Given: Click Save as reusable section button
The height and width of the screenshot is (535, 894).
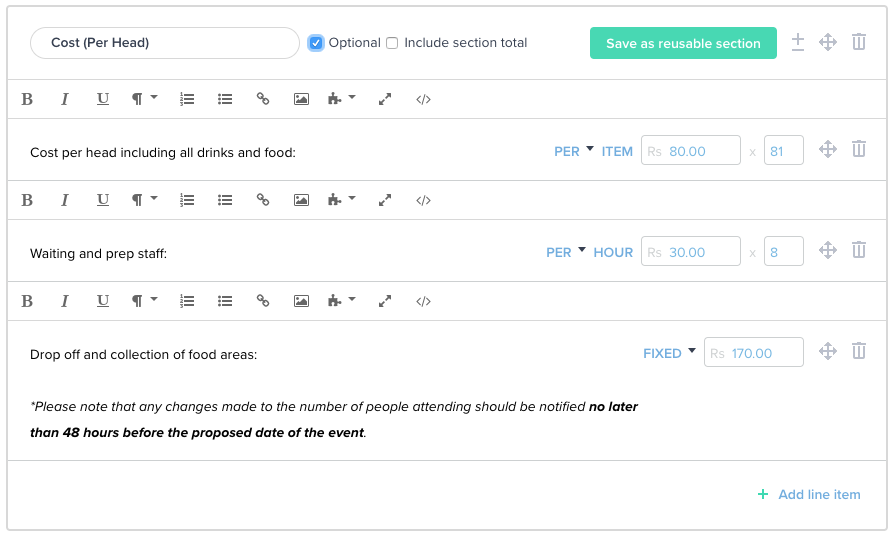Looking at the screenshot, I should pos(683,43).
